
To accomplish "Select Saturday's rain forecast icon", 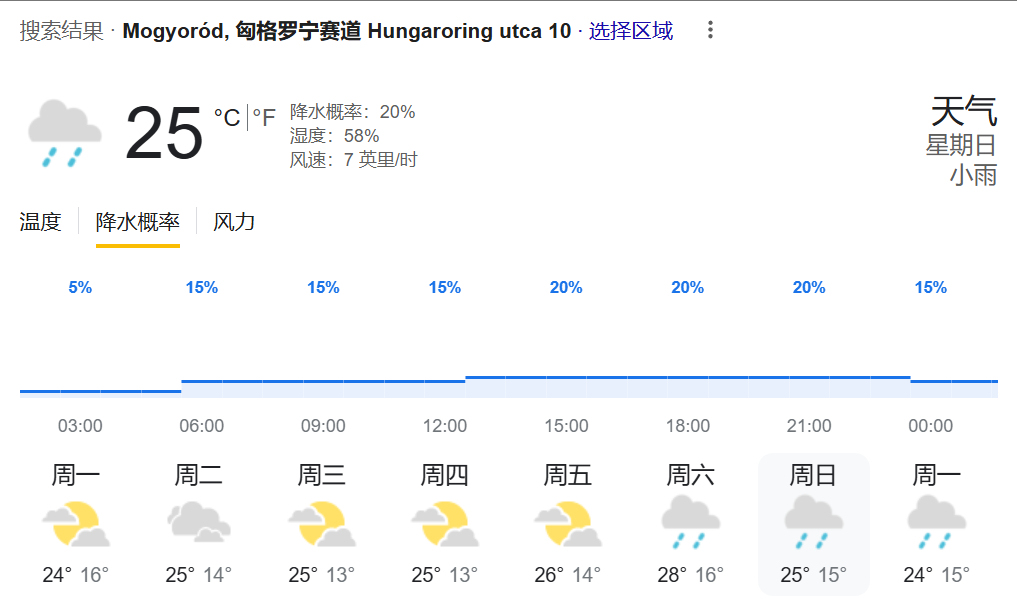I will pos(690,523).
